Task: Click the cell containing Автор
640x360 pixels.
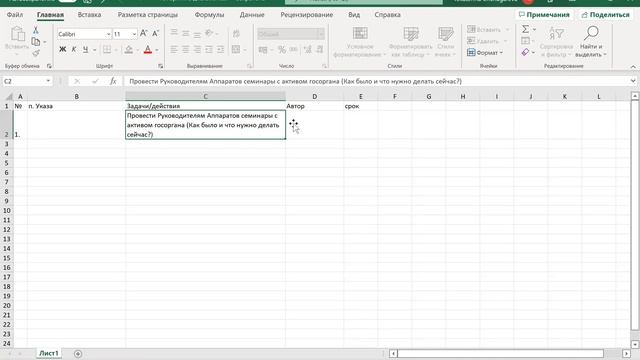Action: (314, 106)
